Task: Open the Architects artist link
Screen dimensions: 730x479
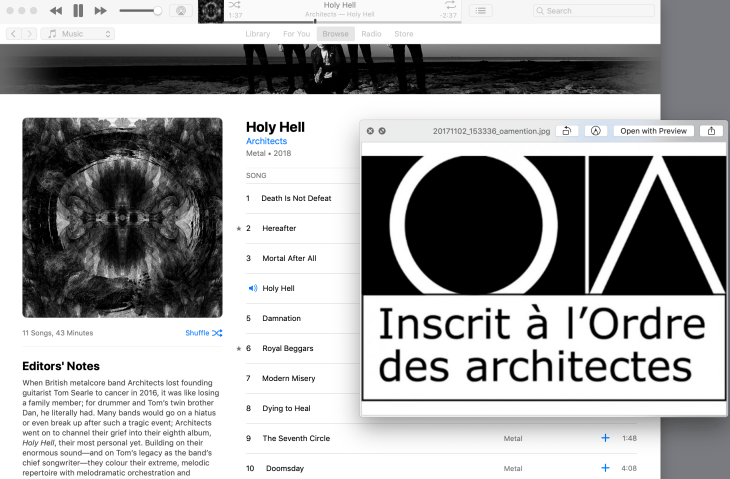Action: (x=266, y=142)
